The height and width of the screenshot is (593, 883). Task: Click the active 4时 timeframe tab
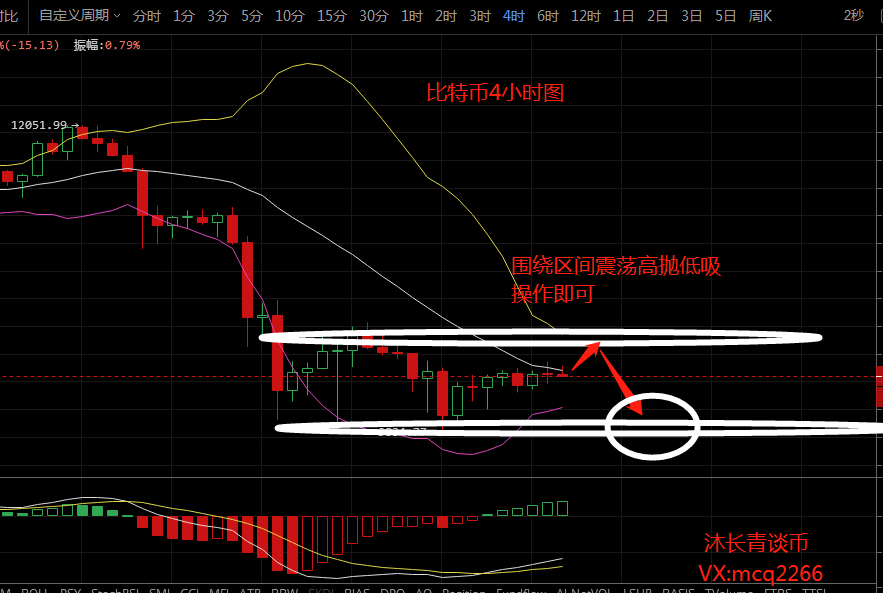pyautogui.click(x=514, y=16)
